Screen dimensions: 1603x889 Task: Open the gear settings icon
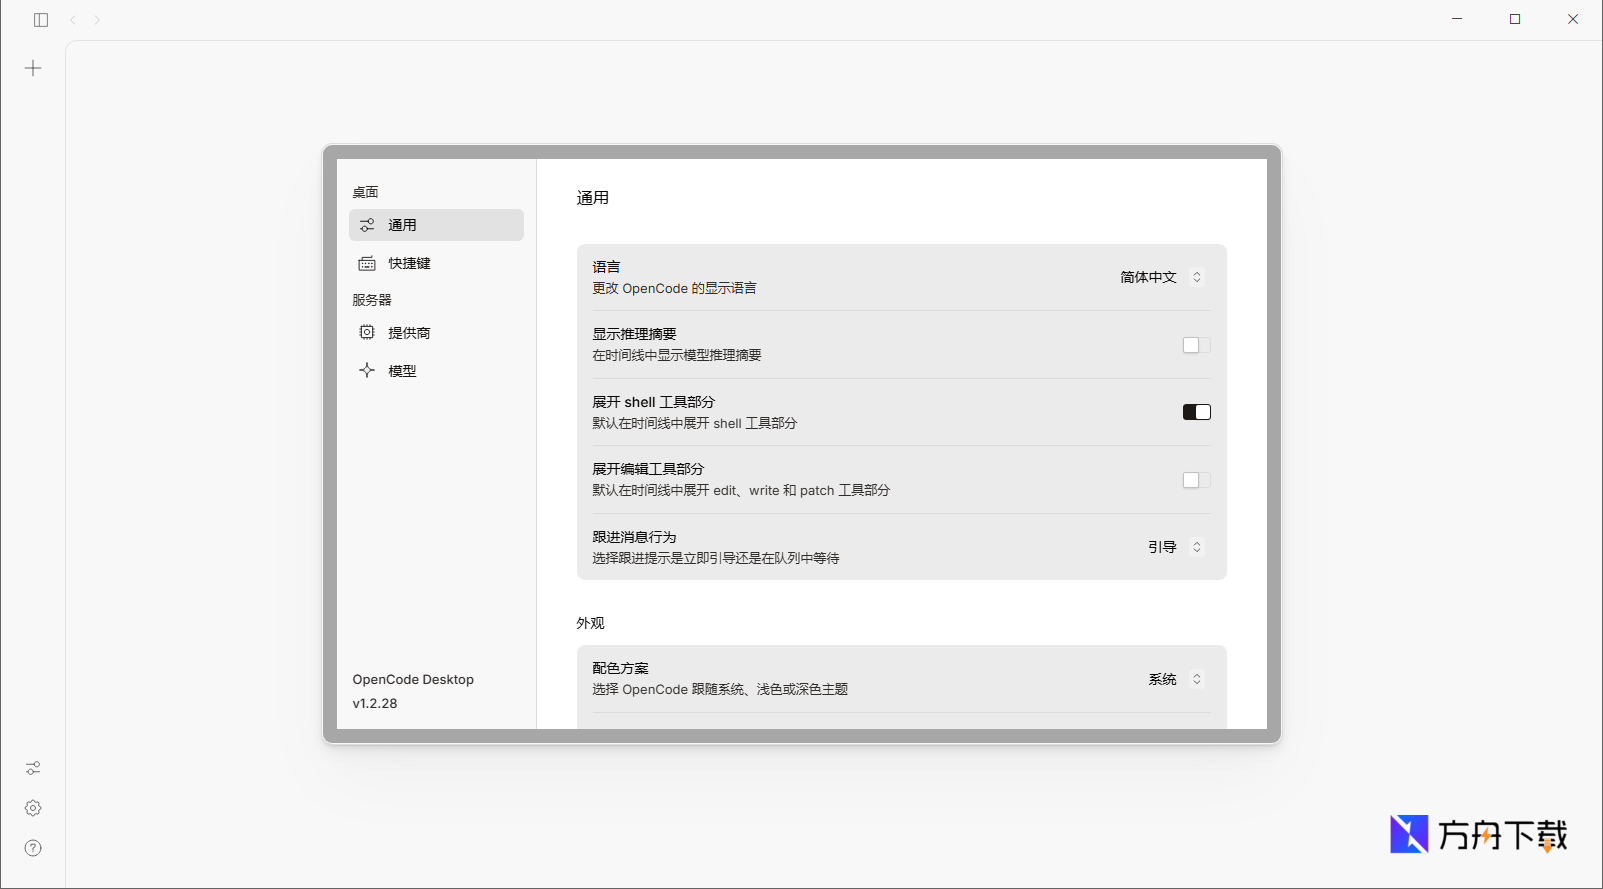pyautogui.click(x=33, y=808)
